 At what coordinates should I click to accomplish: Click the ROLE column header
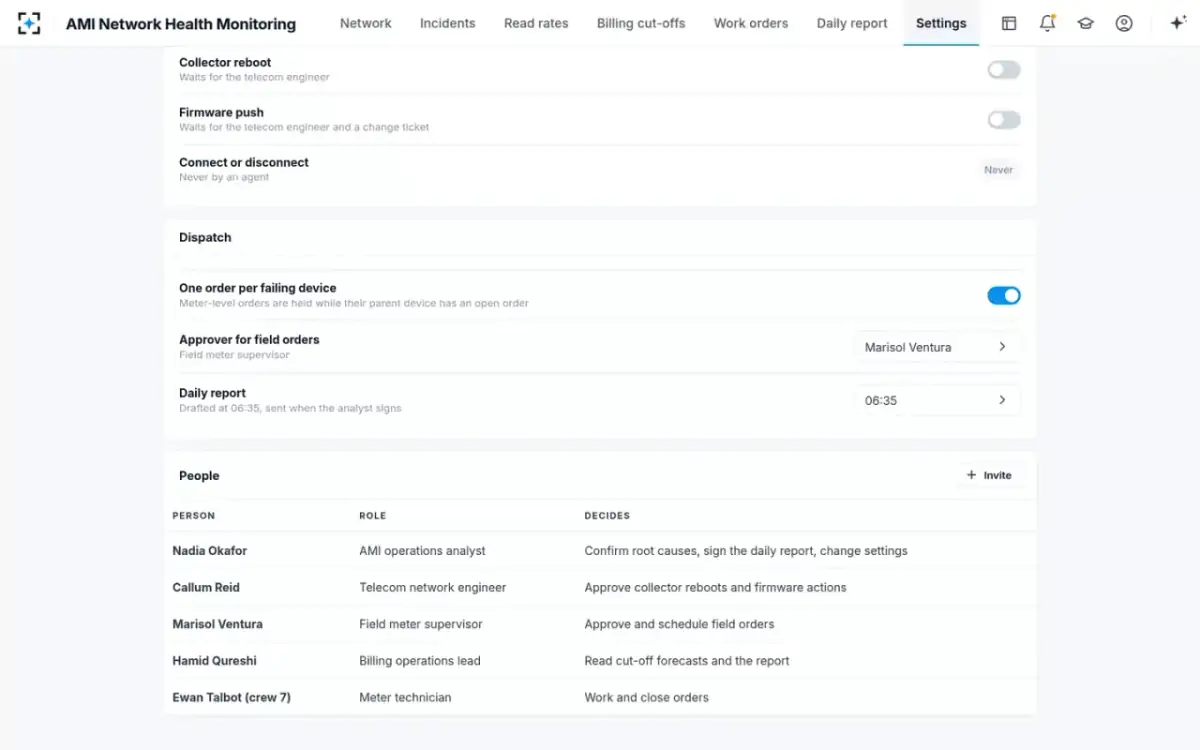point(372,516)
